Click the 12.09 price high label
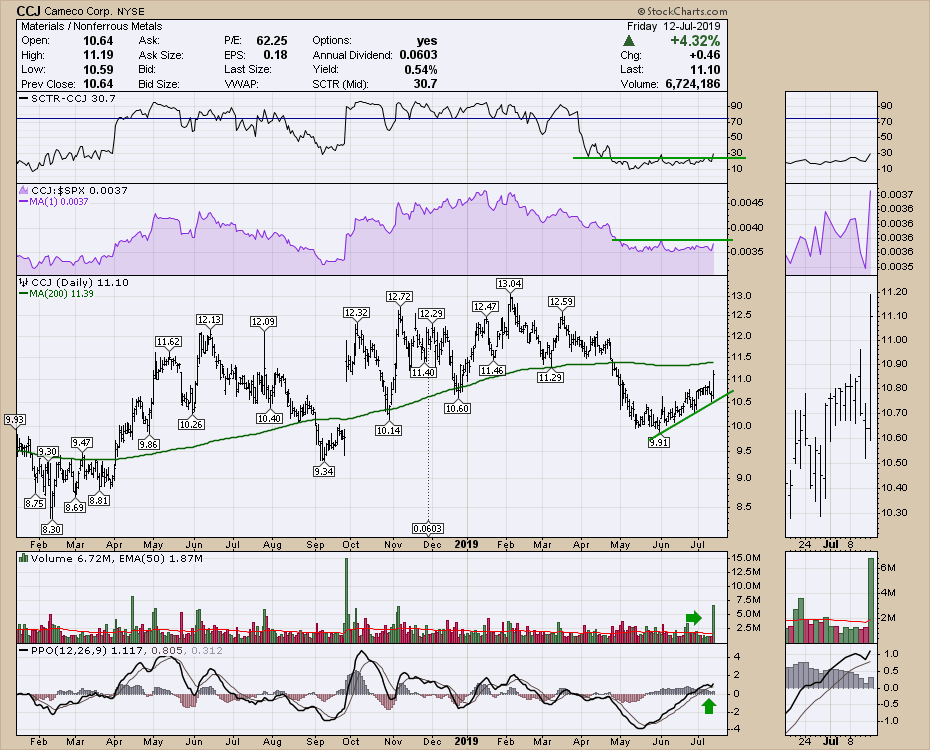This screenshot has width=930, height=750. [x=263, y=321]
